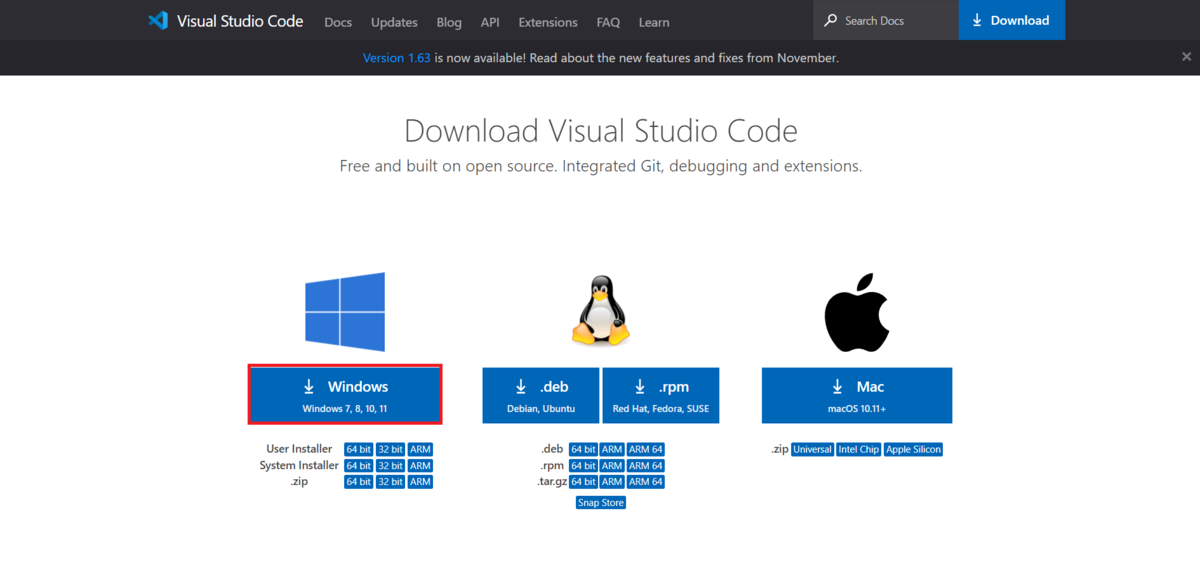Select Windows .zip 32 bit
This screenshot has height=572, width=1200.
[391, 482]
